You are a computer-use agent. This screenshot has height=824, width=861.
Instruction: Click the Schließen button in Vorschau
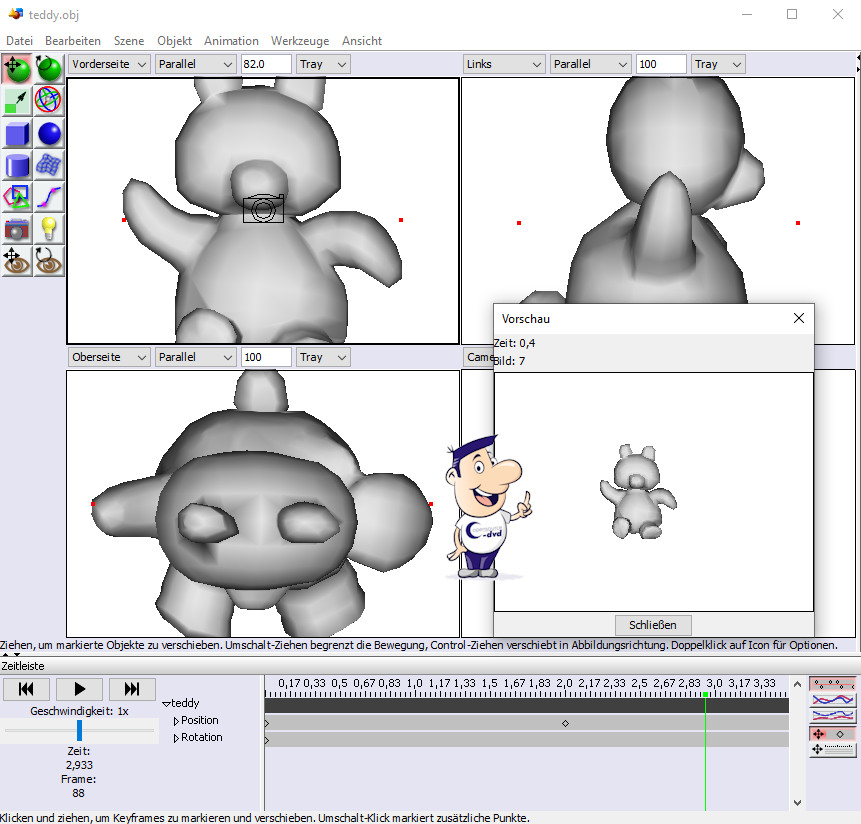(x=653, y=625)
